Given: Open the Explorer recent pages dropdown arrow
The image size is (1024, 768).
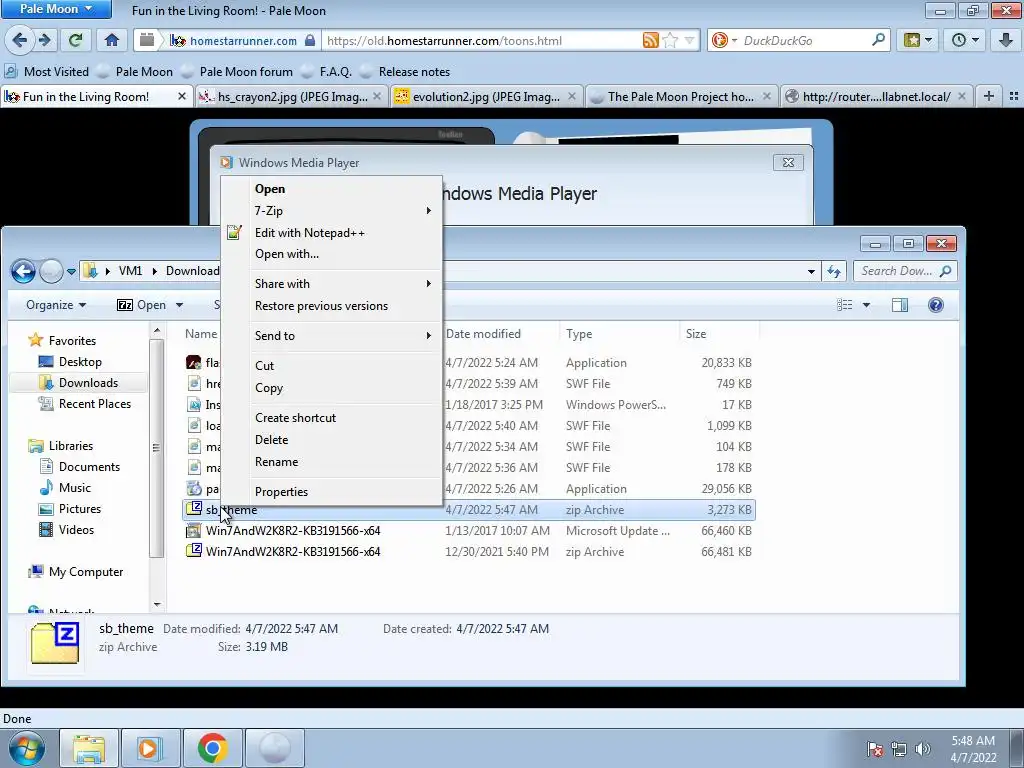Looking at the screenshot, I should click(71, 272).
